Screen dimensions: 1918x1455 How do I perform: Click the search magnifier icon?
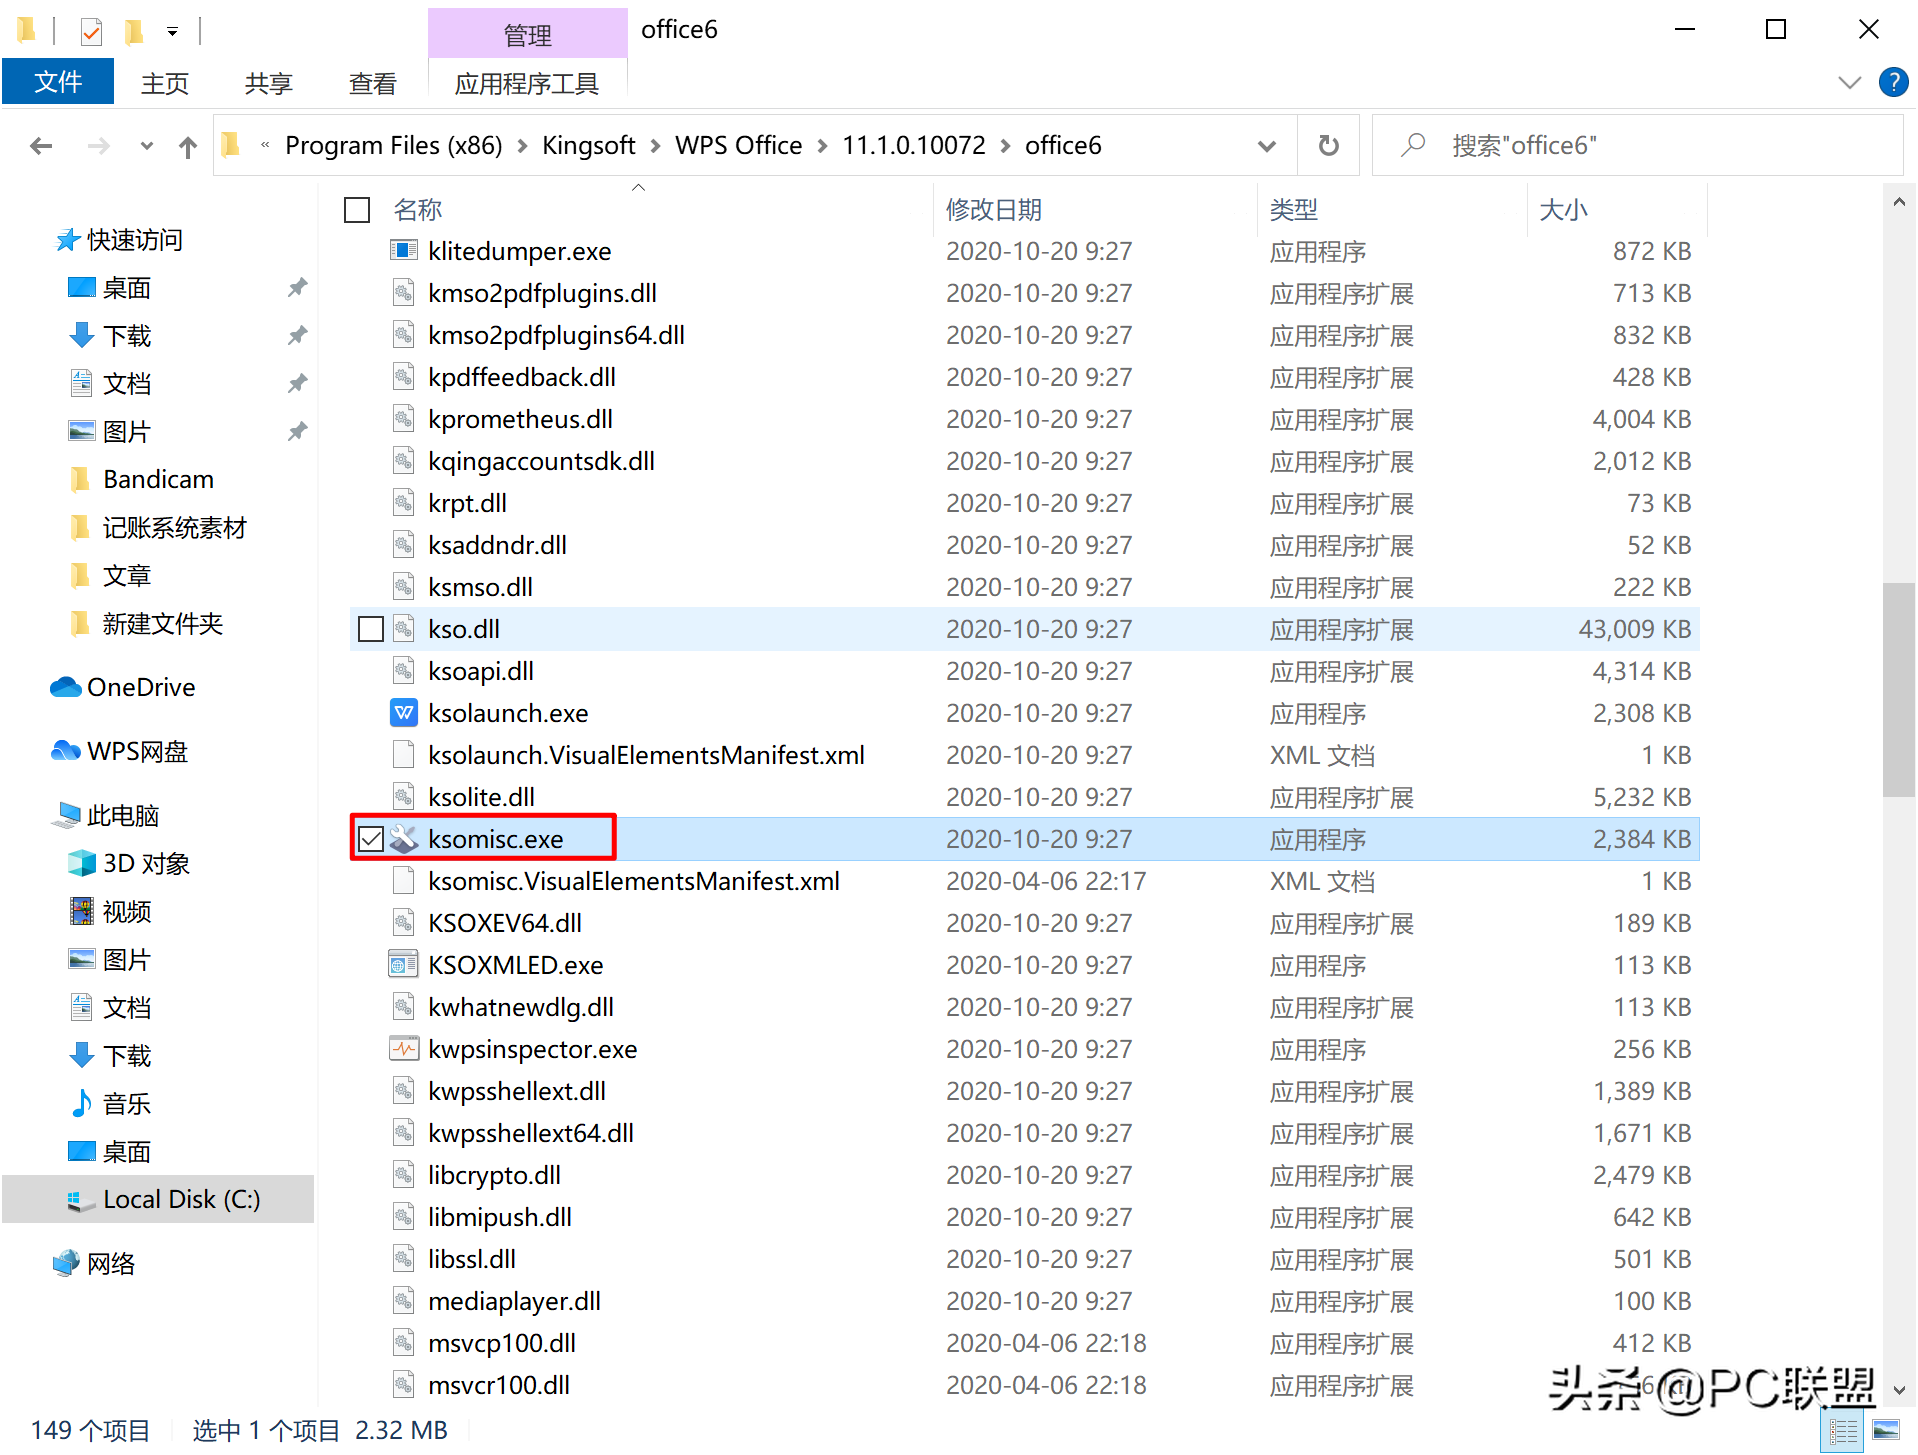(1414, 146)
